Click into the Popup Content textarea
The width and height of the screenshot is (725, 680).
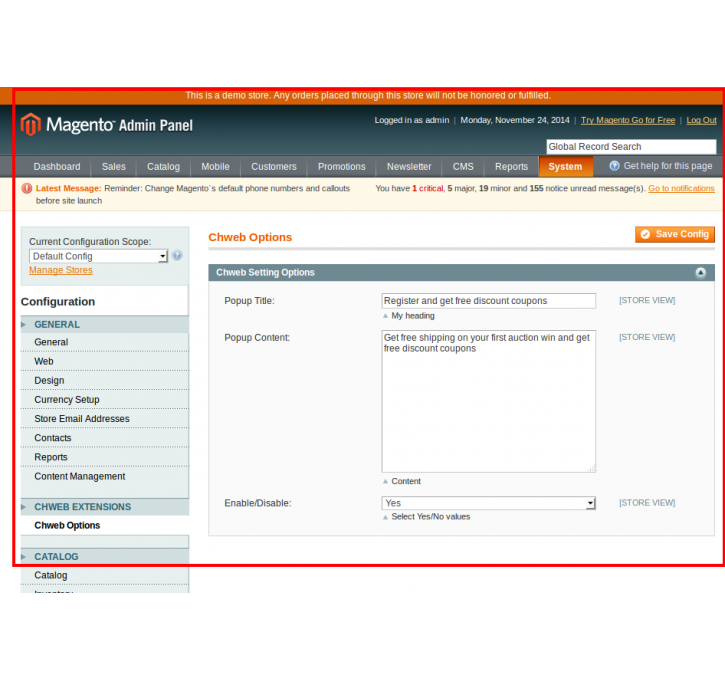(488, 401)
